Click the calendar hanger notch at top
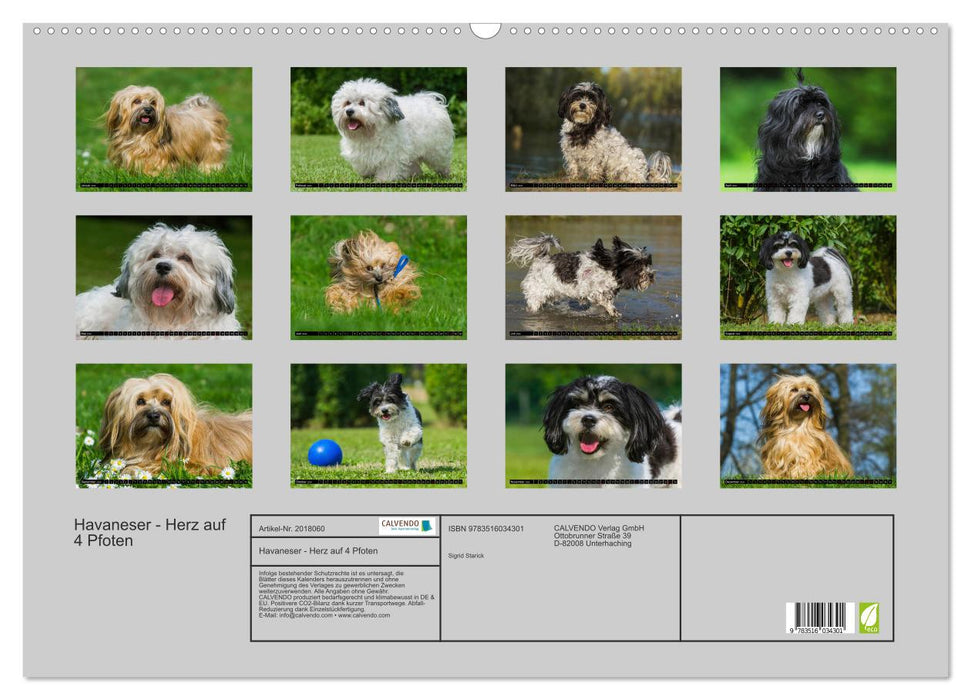Image resolution: width=971 pixels, height=700 pixels. 485,31
